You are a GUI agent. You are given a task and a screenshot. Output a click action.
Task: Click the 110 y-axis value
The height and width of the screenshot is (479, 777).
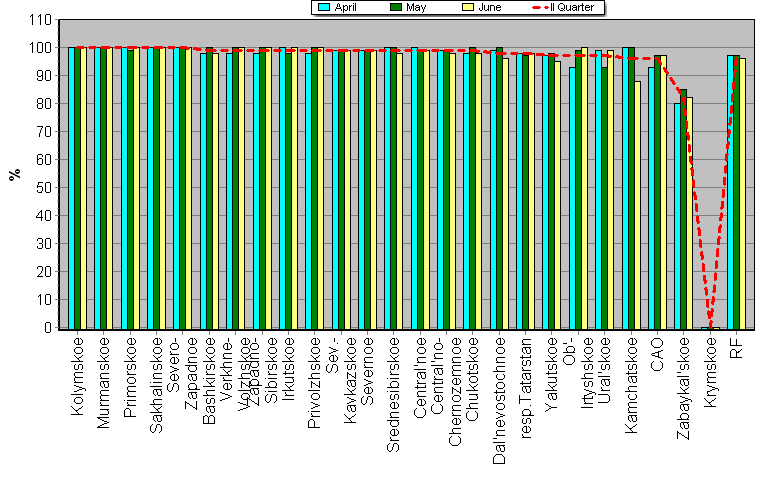point(41,20)
